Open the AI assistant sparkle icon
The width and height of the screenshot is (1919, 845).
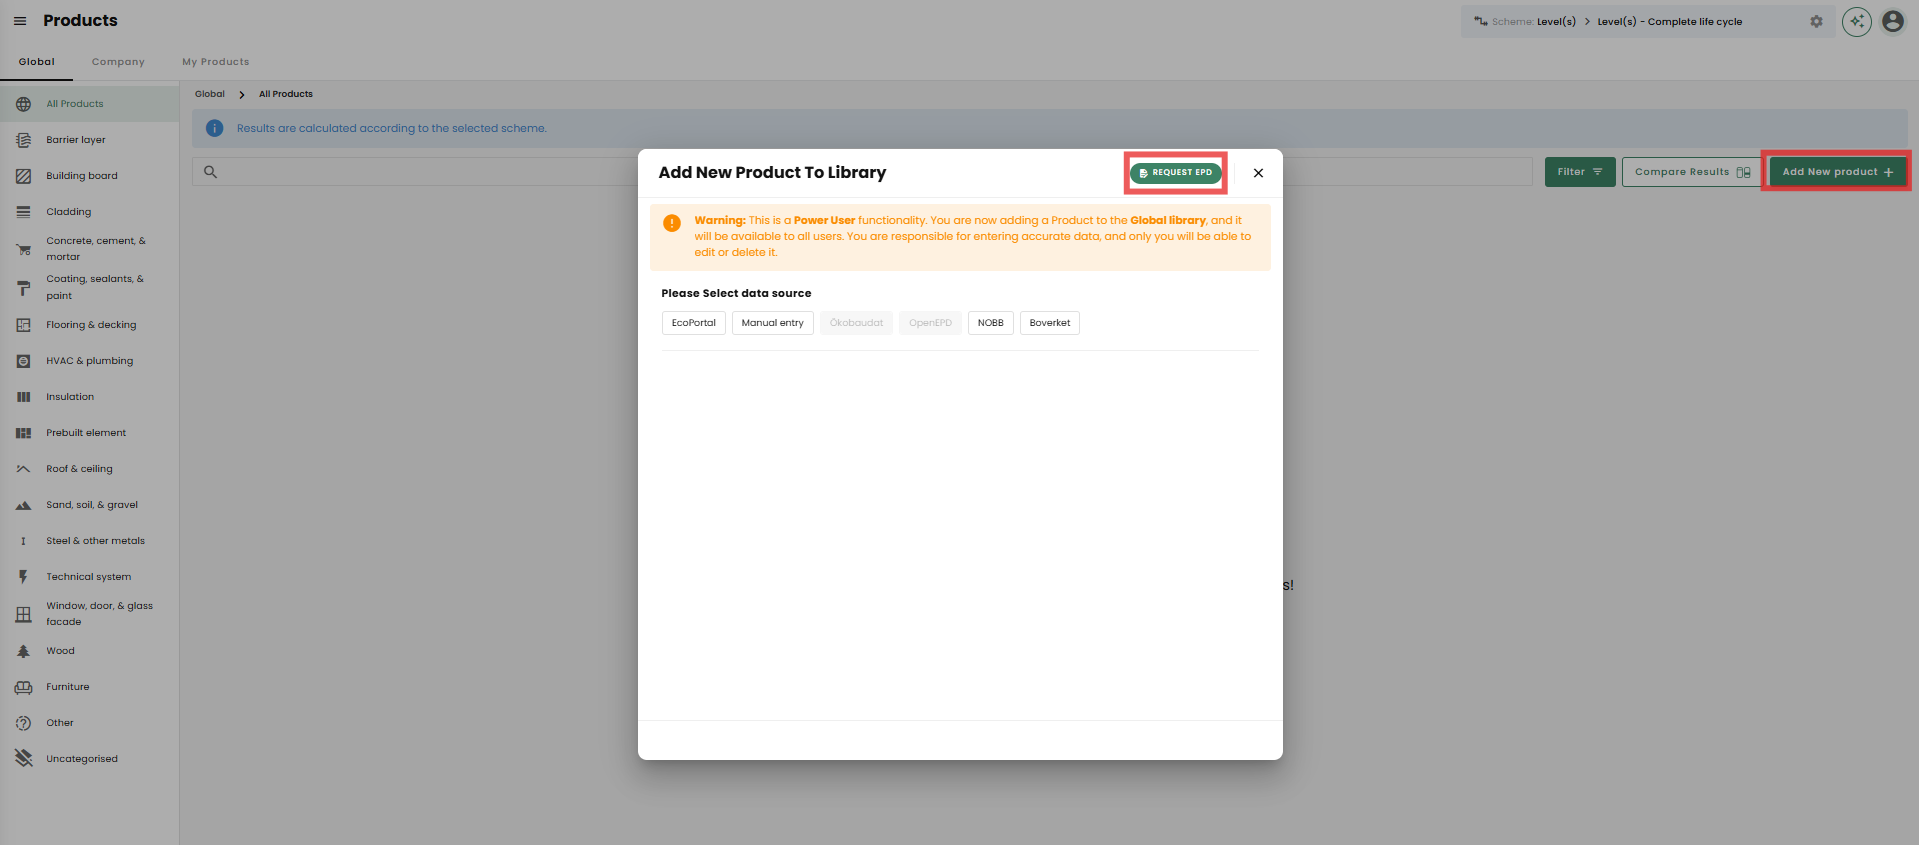1856,21
